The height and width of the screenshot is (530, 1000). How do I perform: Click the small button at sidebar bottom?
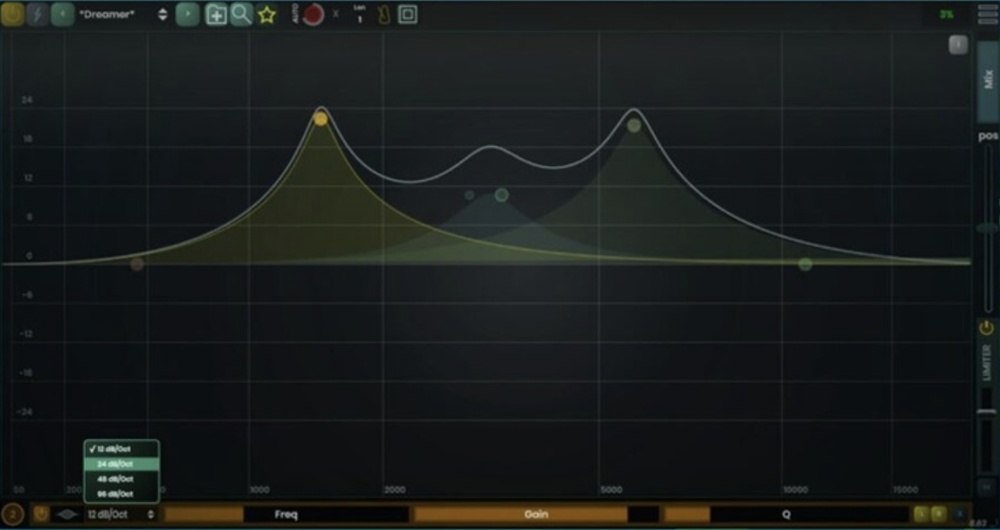[x=986, y=487]
